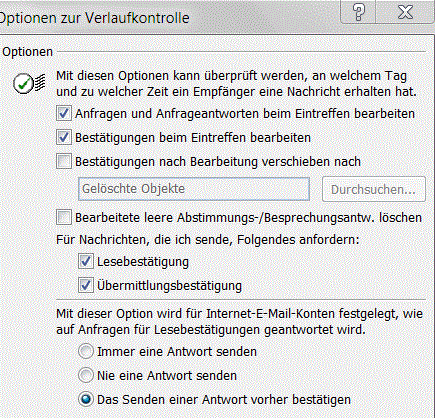Click the green checkmark tracking icon
Viewport: 435px width, 418px height.
click(29, 83)
